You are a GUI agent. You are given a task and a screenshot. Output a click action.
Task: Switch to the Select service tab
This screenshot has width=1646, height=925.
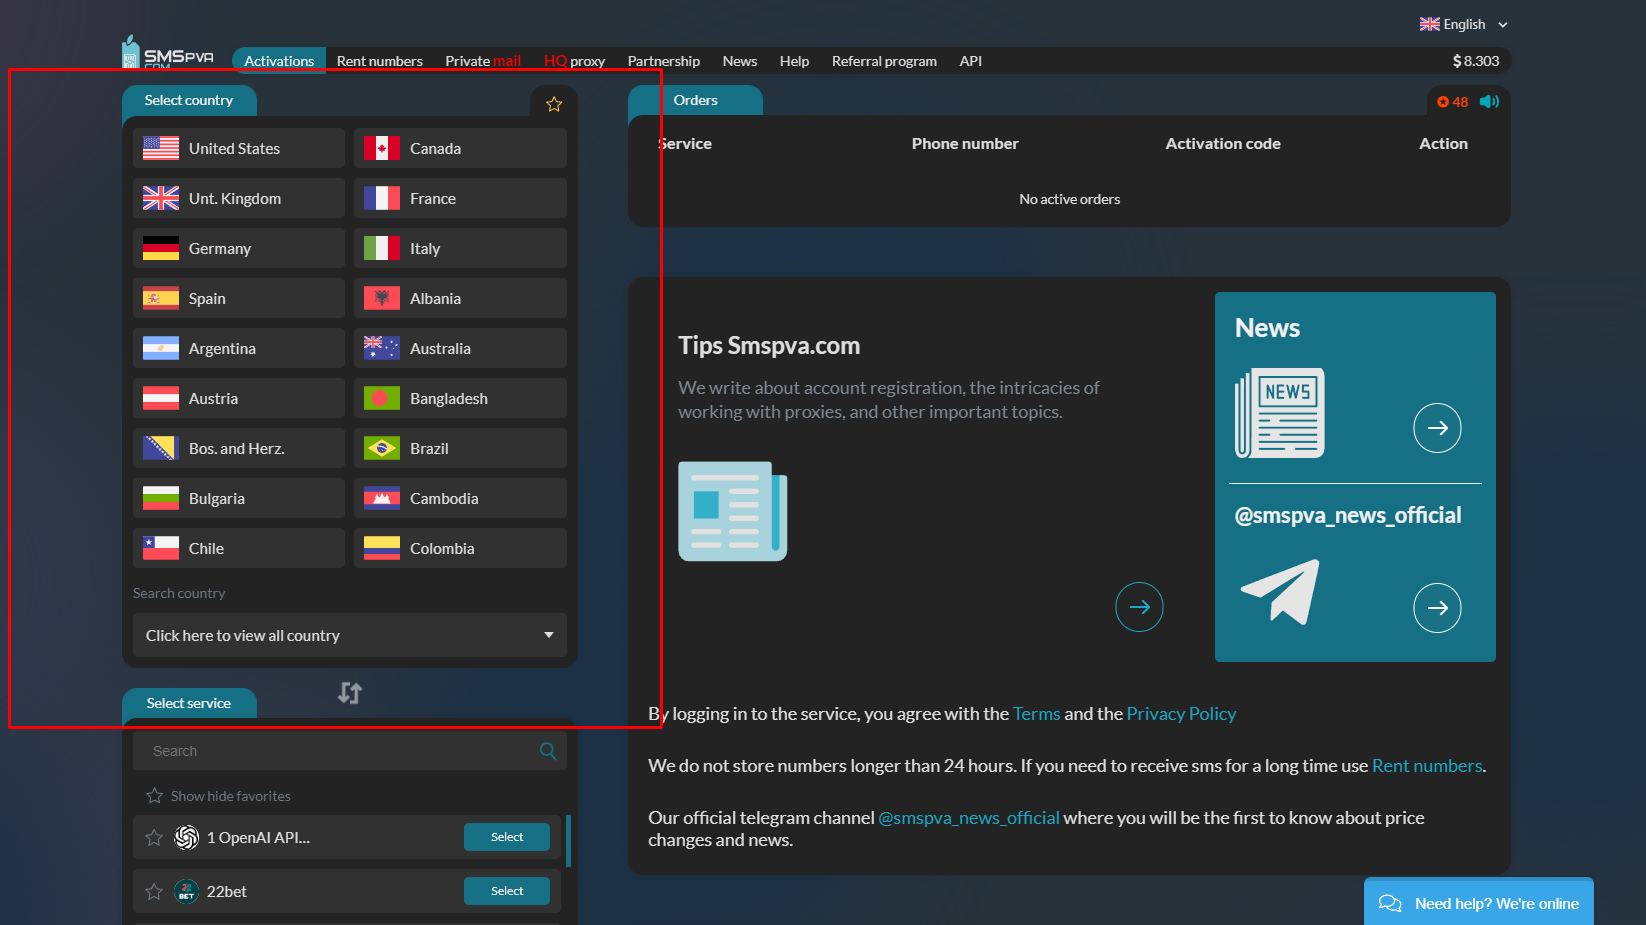click(x=189, y=703)
